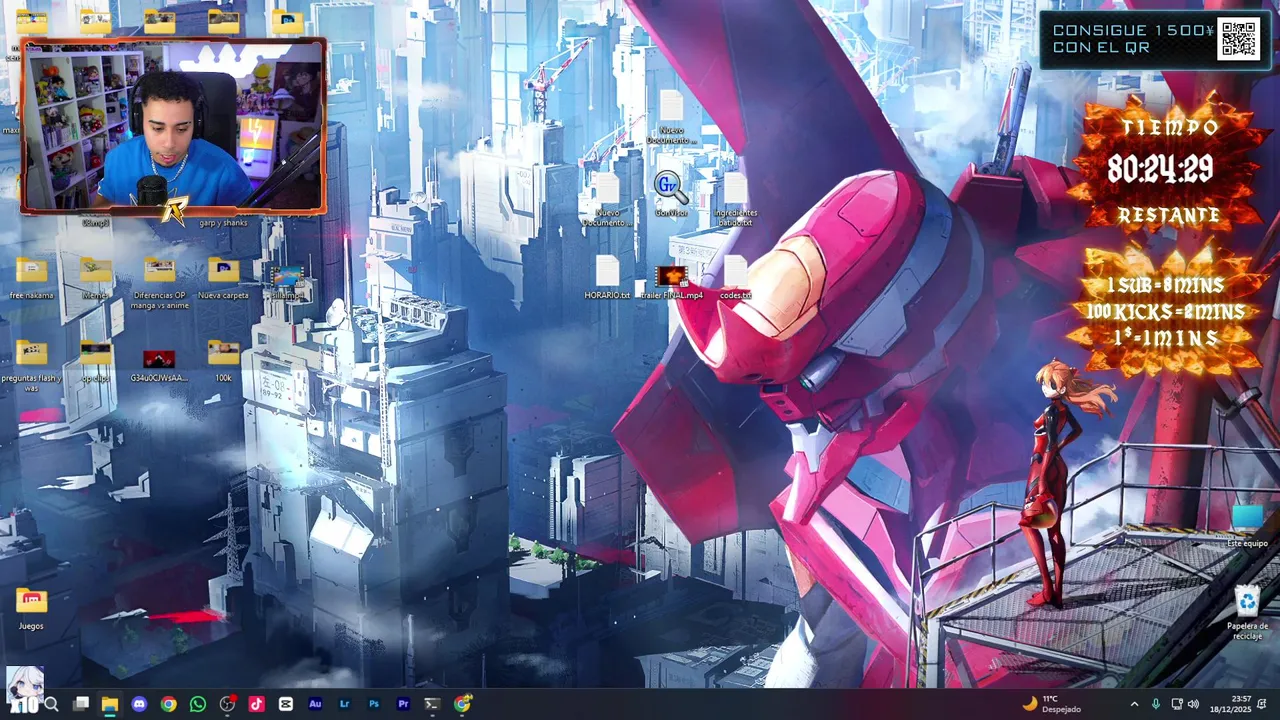Select the Photoshop-thumbnail folder in top row

(x=287, y=20)
